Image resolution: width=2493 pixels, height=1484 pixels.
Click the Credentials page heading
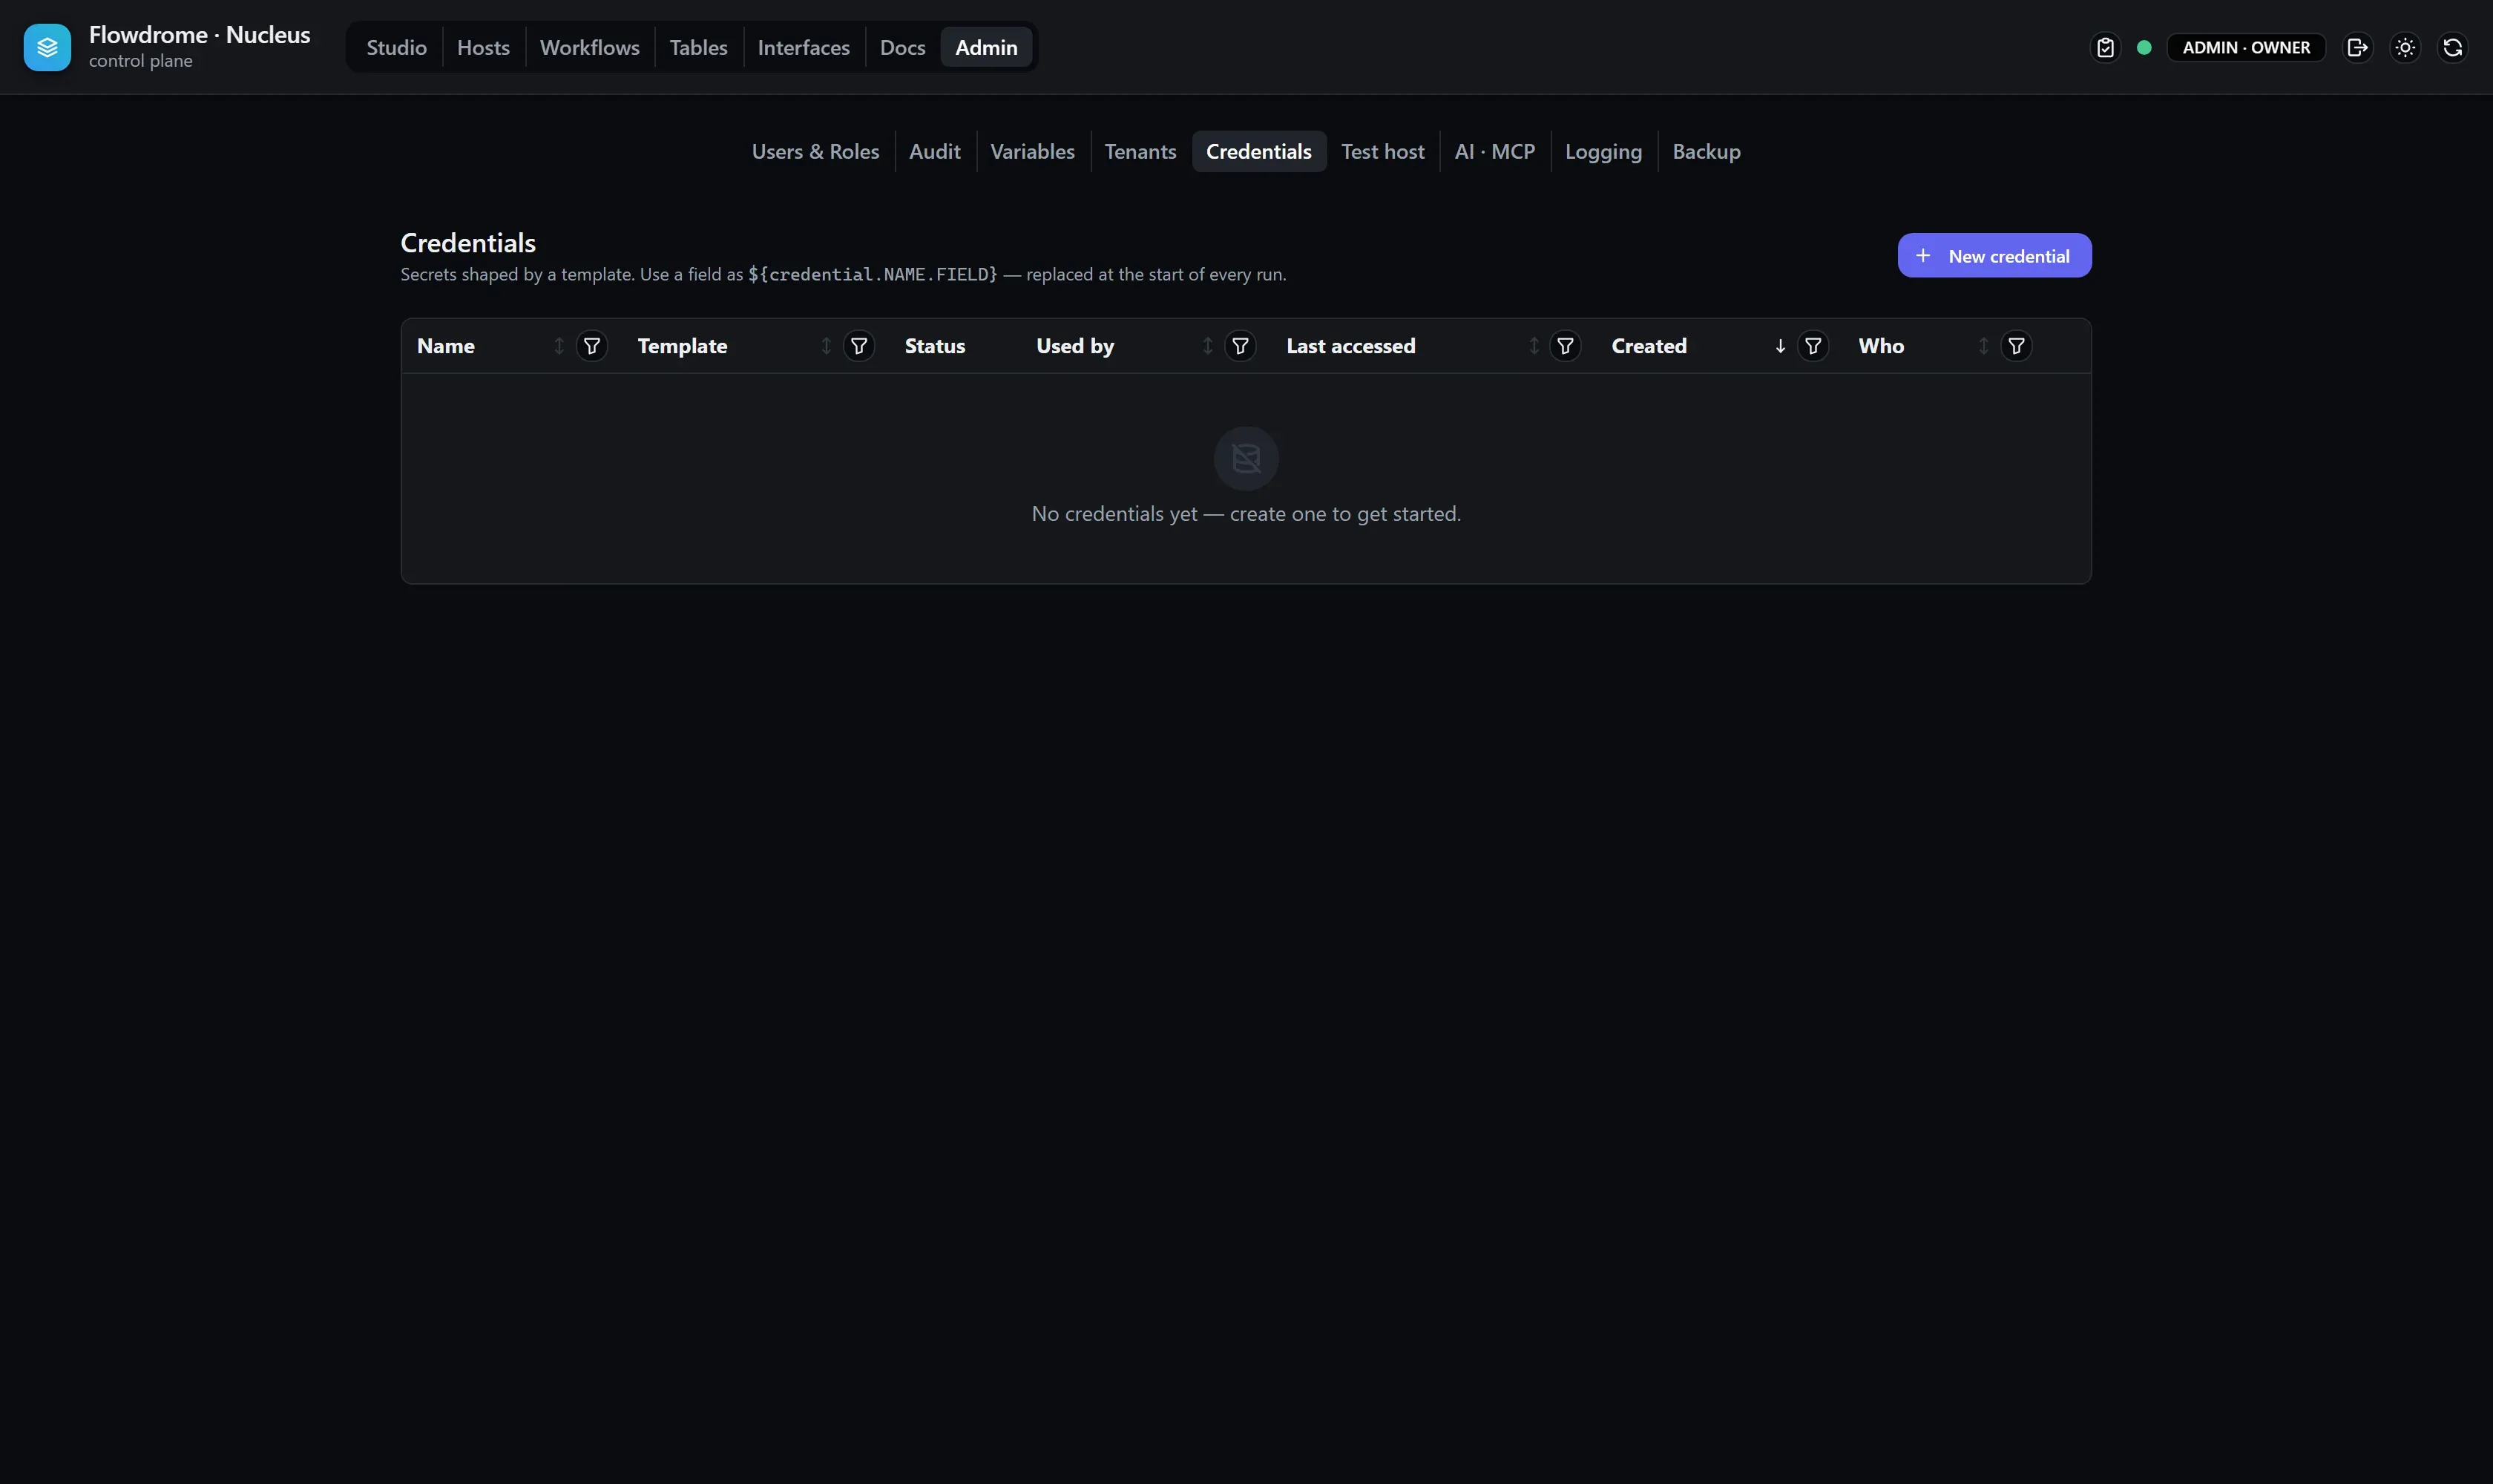tap(468, 243)
